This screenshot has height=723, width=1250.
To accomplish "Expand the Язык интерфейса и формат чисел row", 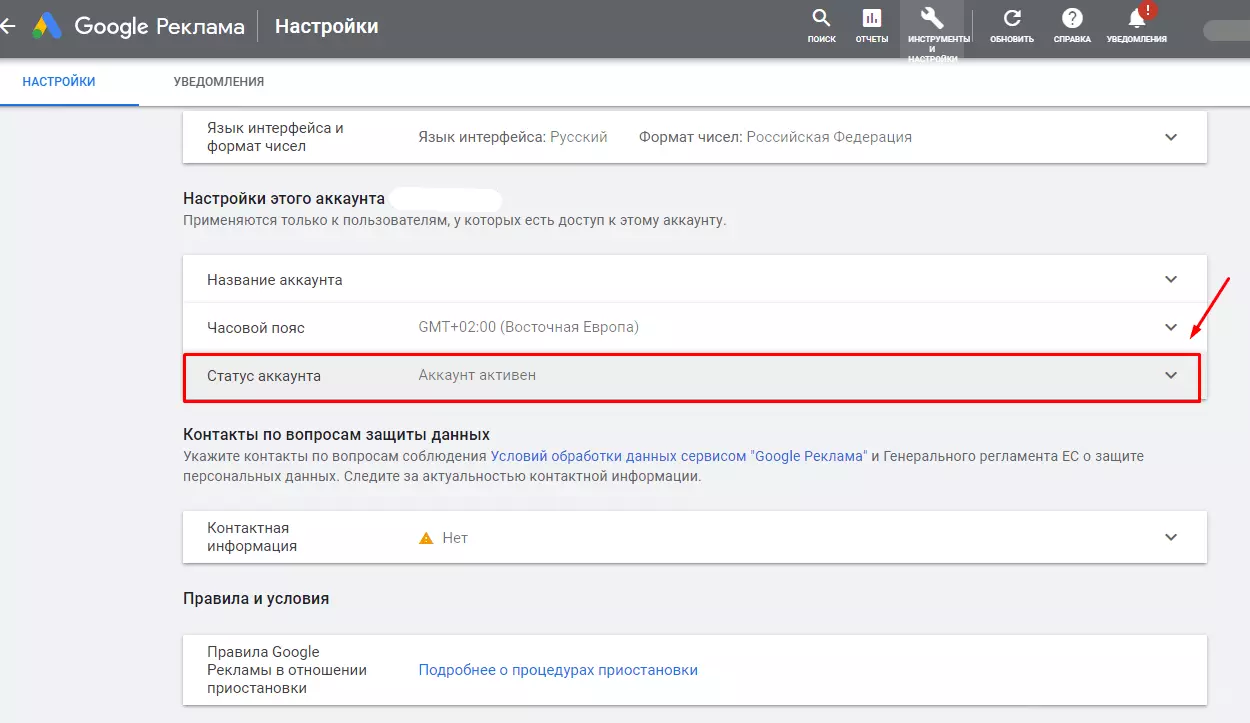I will tap(695, 137).
